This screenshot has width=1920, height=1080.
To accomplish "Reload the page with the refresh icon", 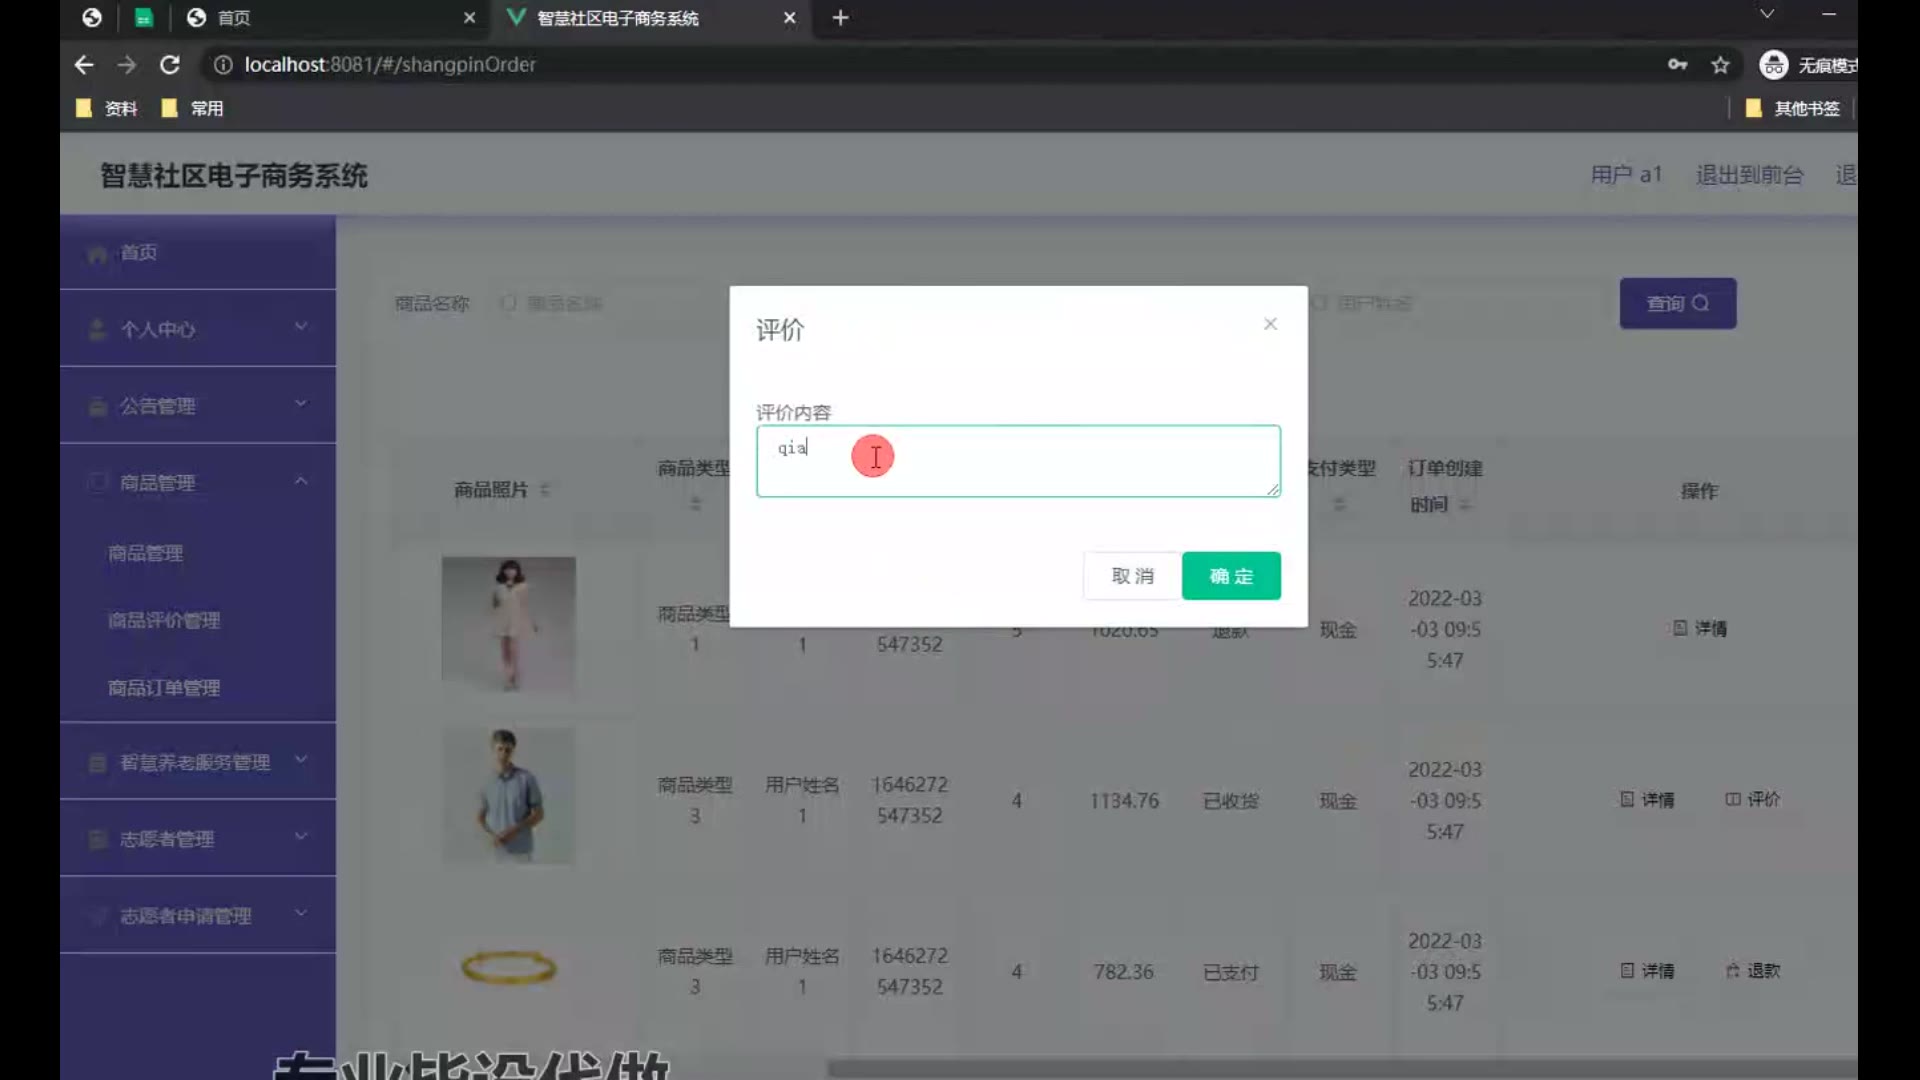I will 170,65.
